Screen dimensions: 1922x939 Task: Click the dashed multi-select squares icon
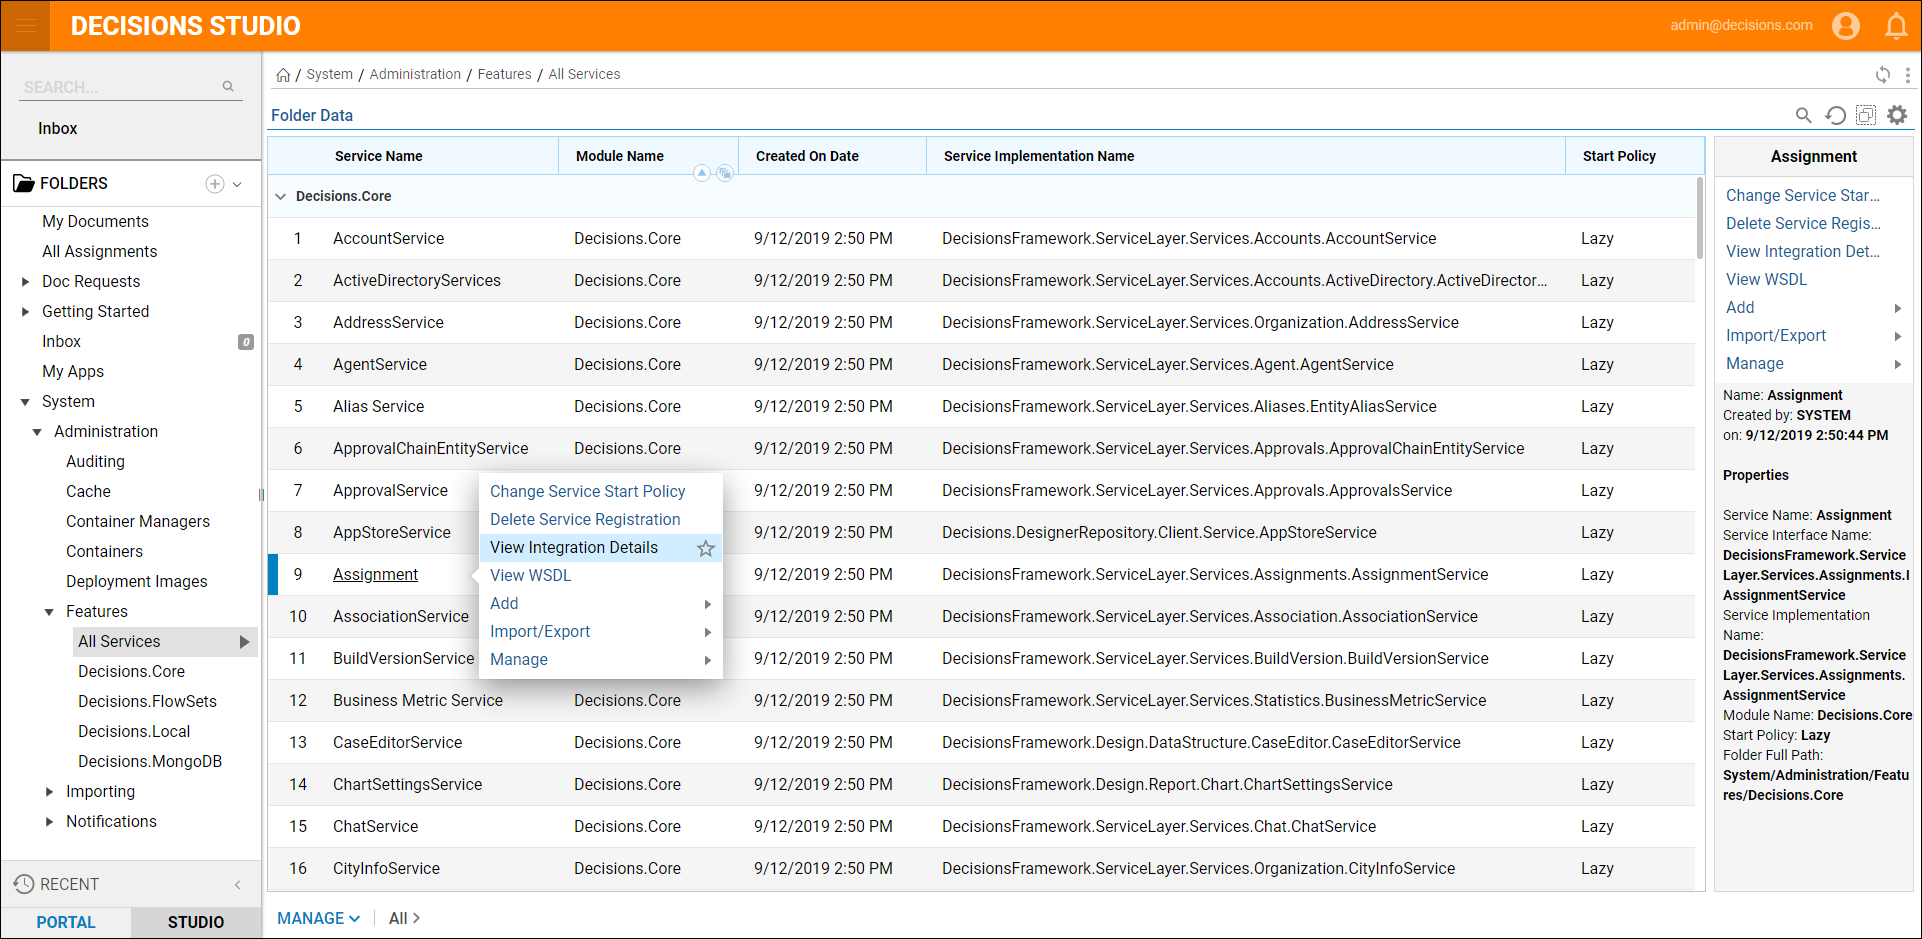click(x=1866, y=115)
